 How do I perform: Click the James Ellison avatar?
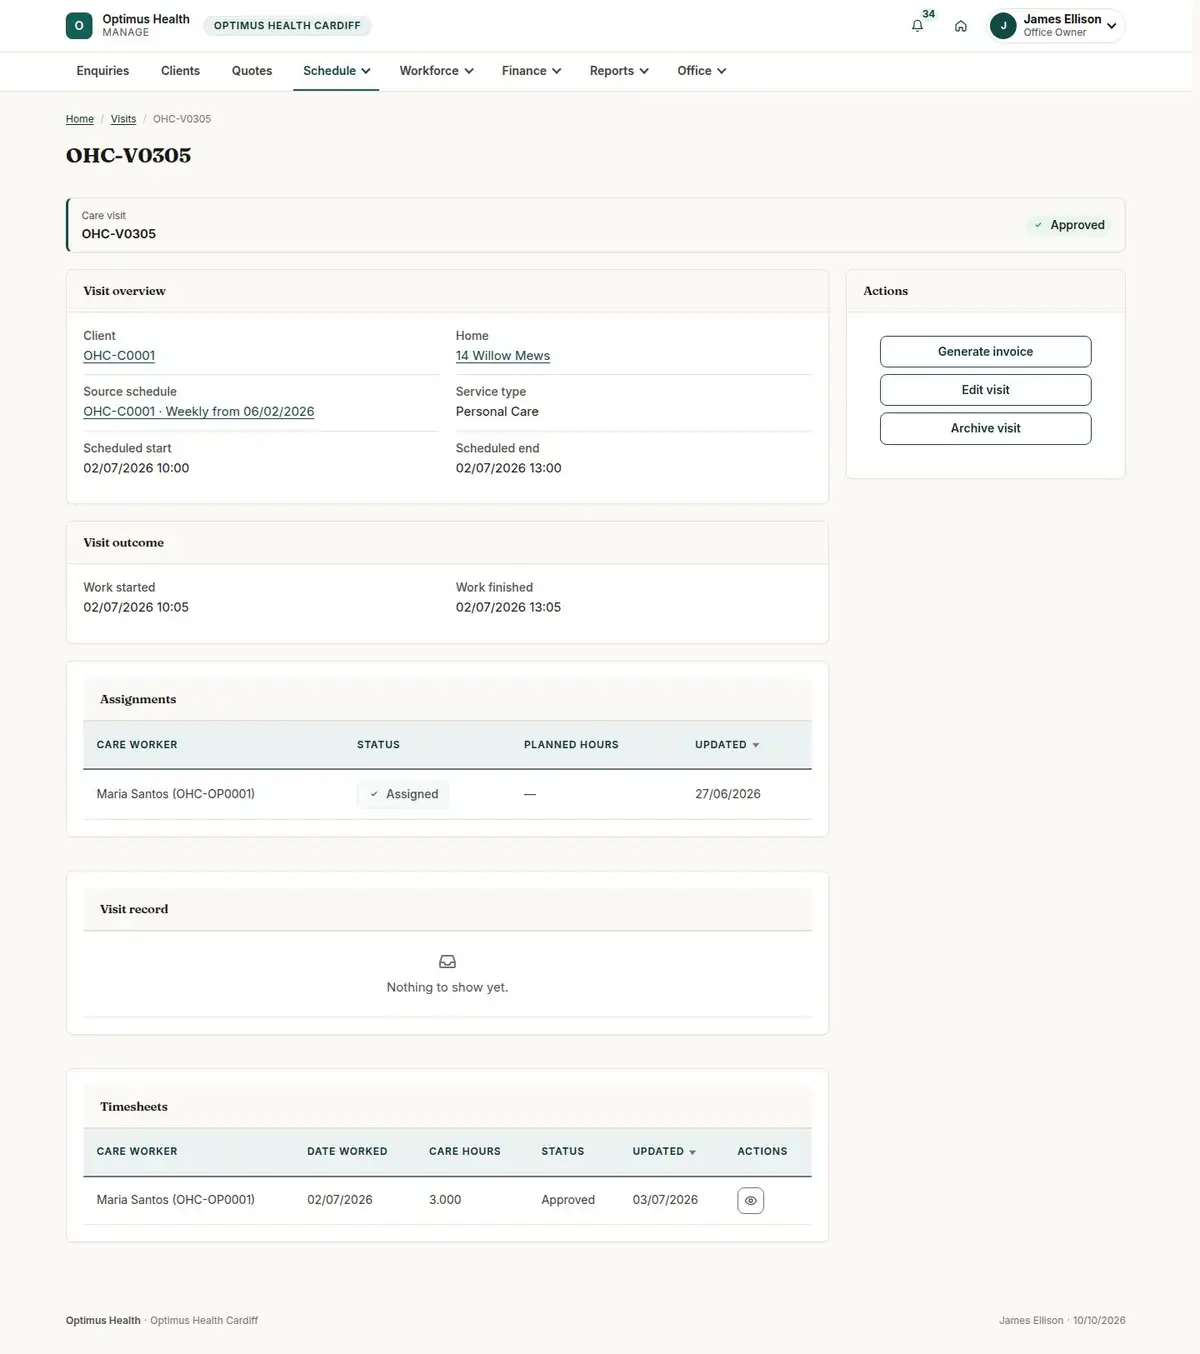coord(1003,26)
